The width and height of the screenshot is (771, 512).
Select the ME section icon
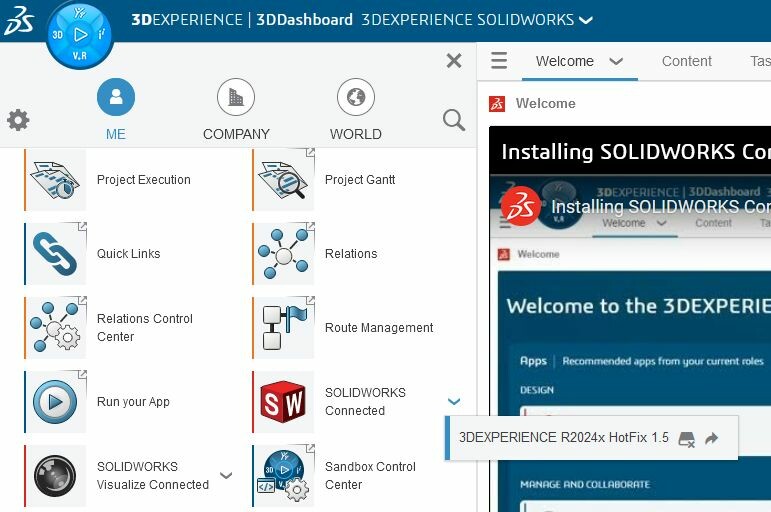click(x=116, y=97)
